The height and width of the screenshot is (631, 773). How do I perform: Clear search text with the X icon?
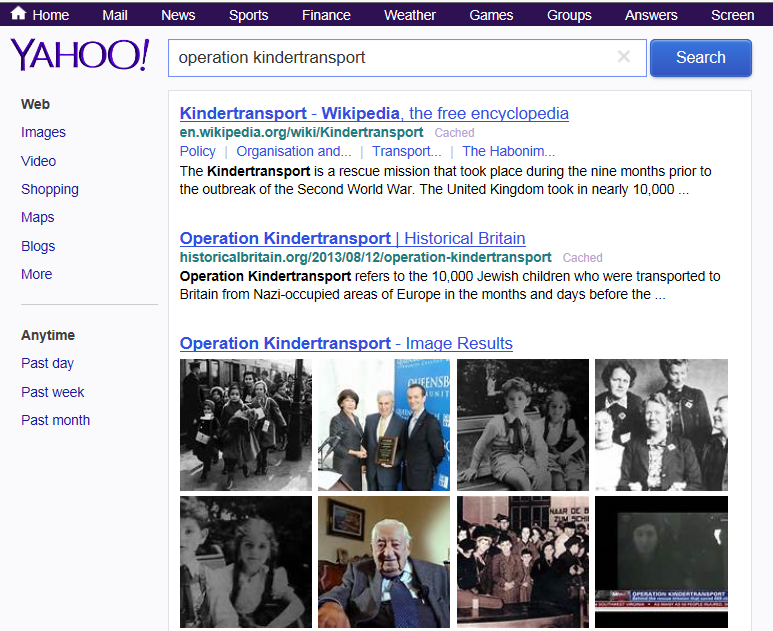coord(624,57)
